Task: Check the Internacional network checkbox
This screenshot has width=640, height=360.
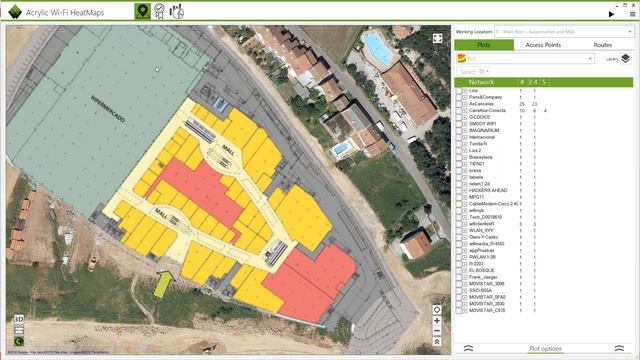Action: coord(459,137)
